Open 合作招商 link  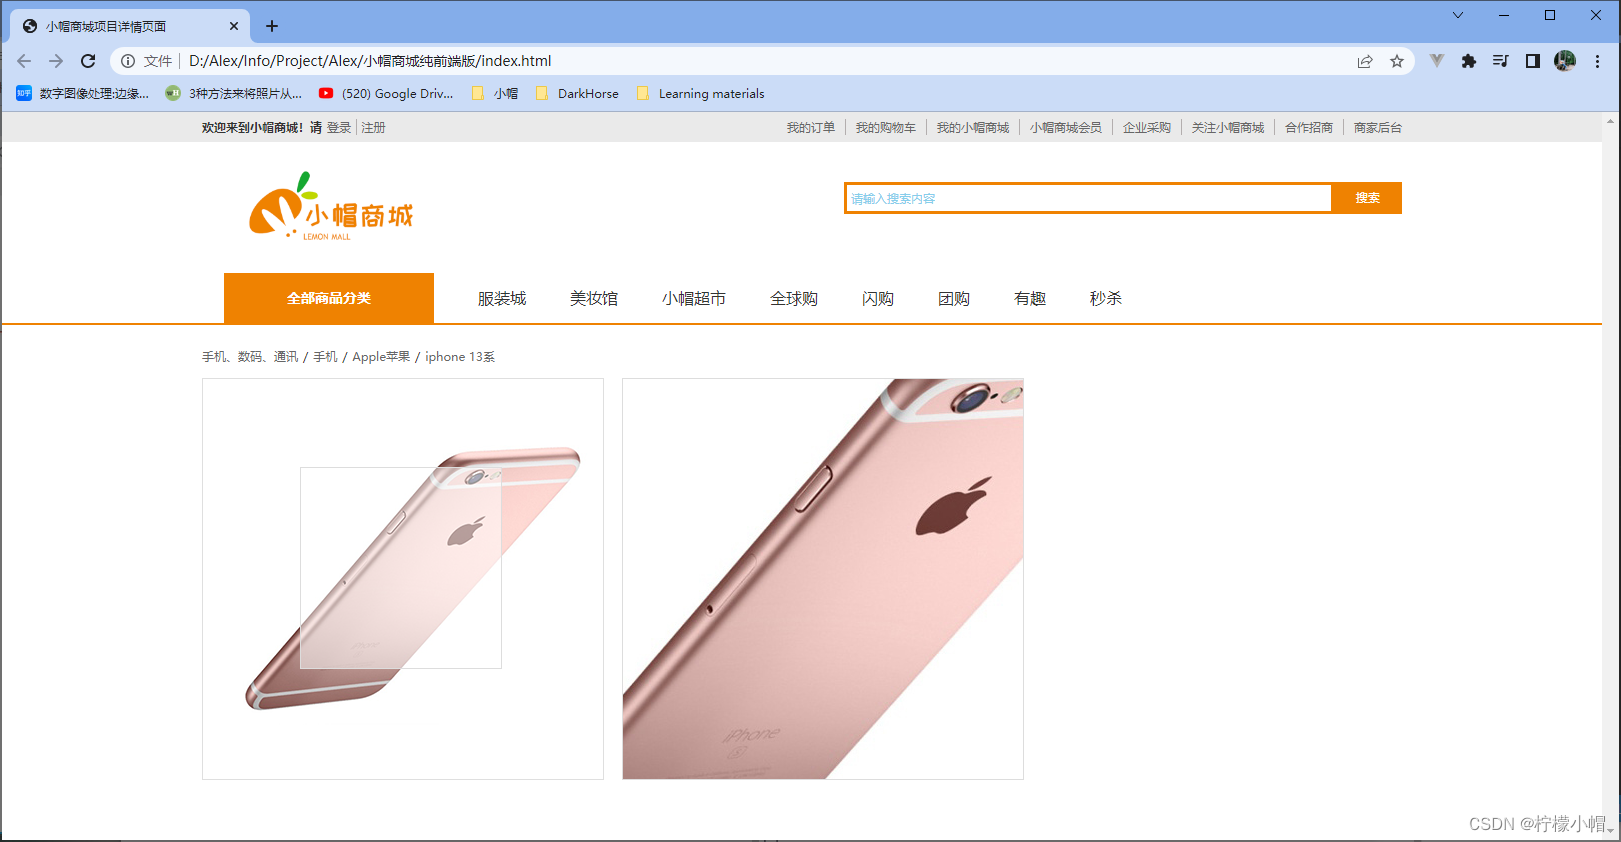1309,128
